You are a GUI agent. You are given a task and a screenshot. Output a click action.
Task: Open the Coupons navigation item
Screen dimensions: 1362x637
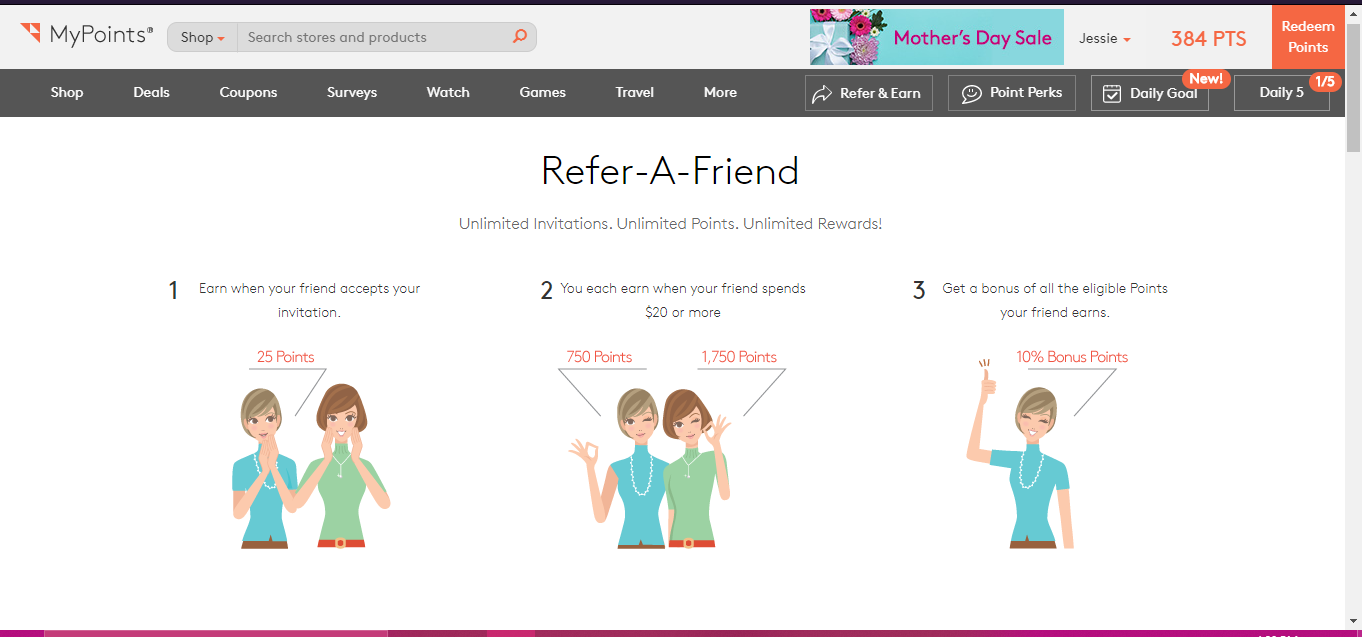click(248, 92)
